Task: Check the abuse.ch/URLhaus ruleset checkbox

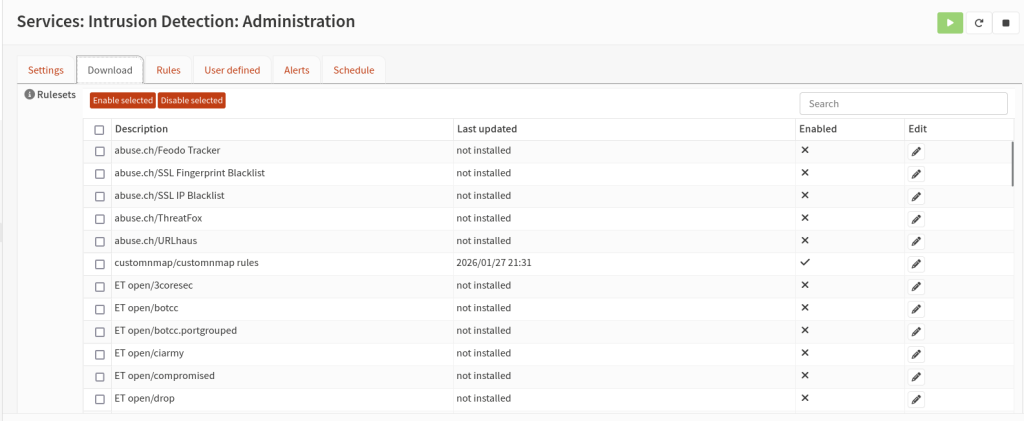Action: 99,241
